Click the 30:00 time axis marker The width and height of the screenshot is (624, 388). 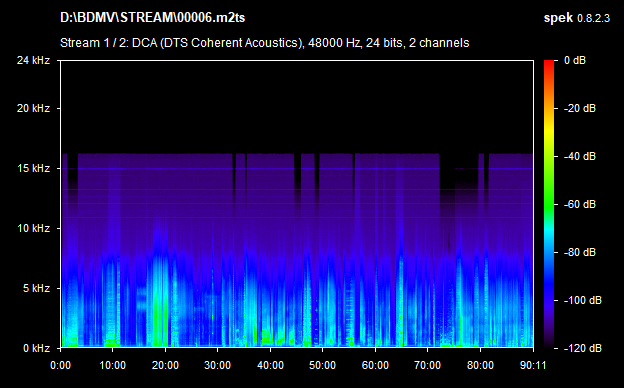(x=218, y=365)
